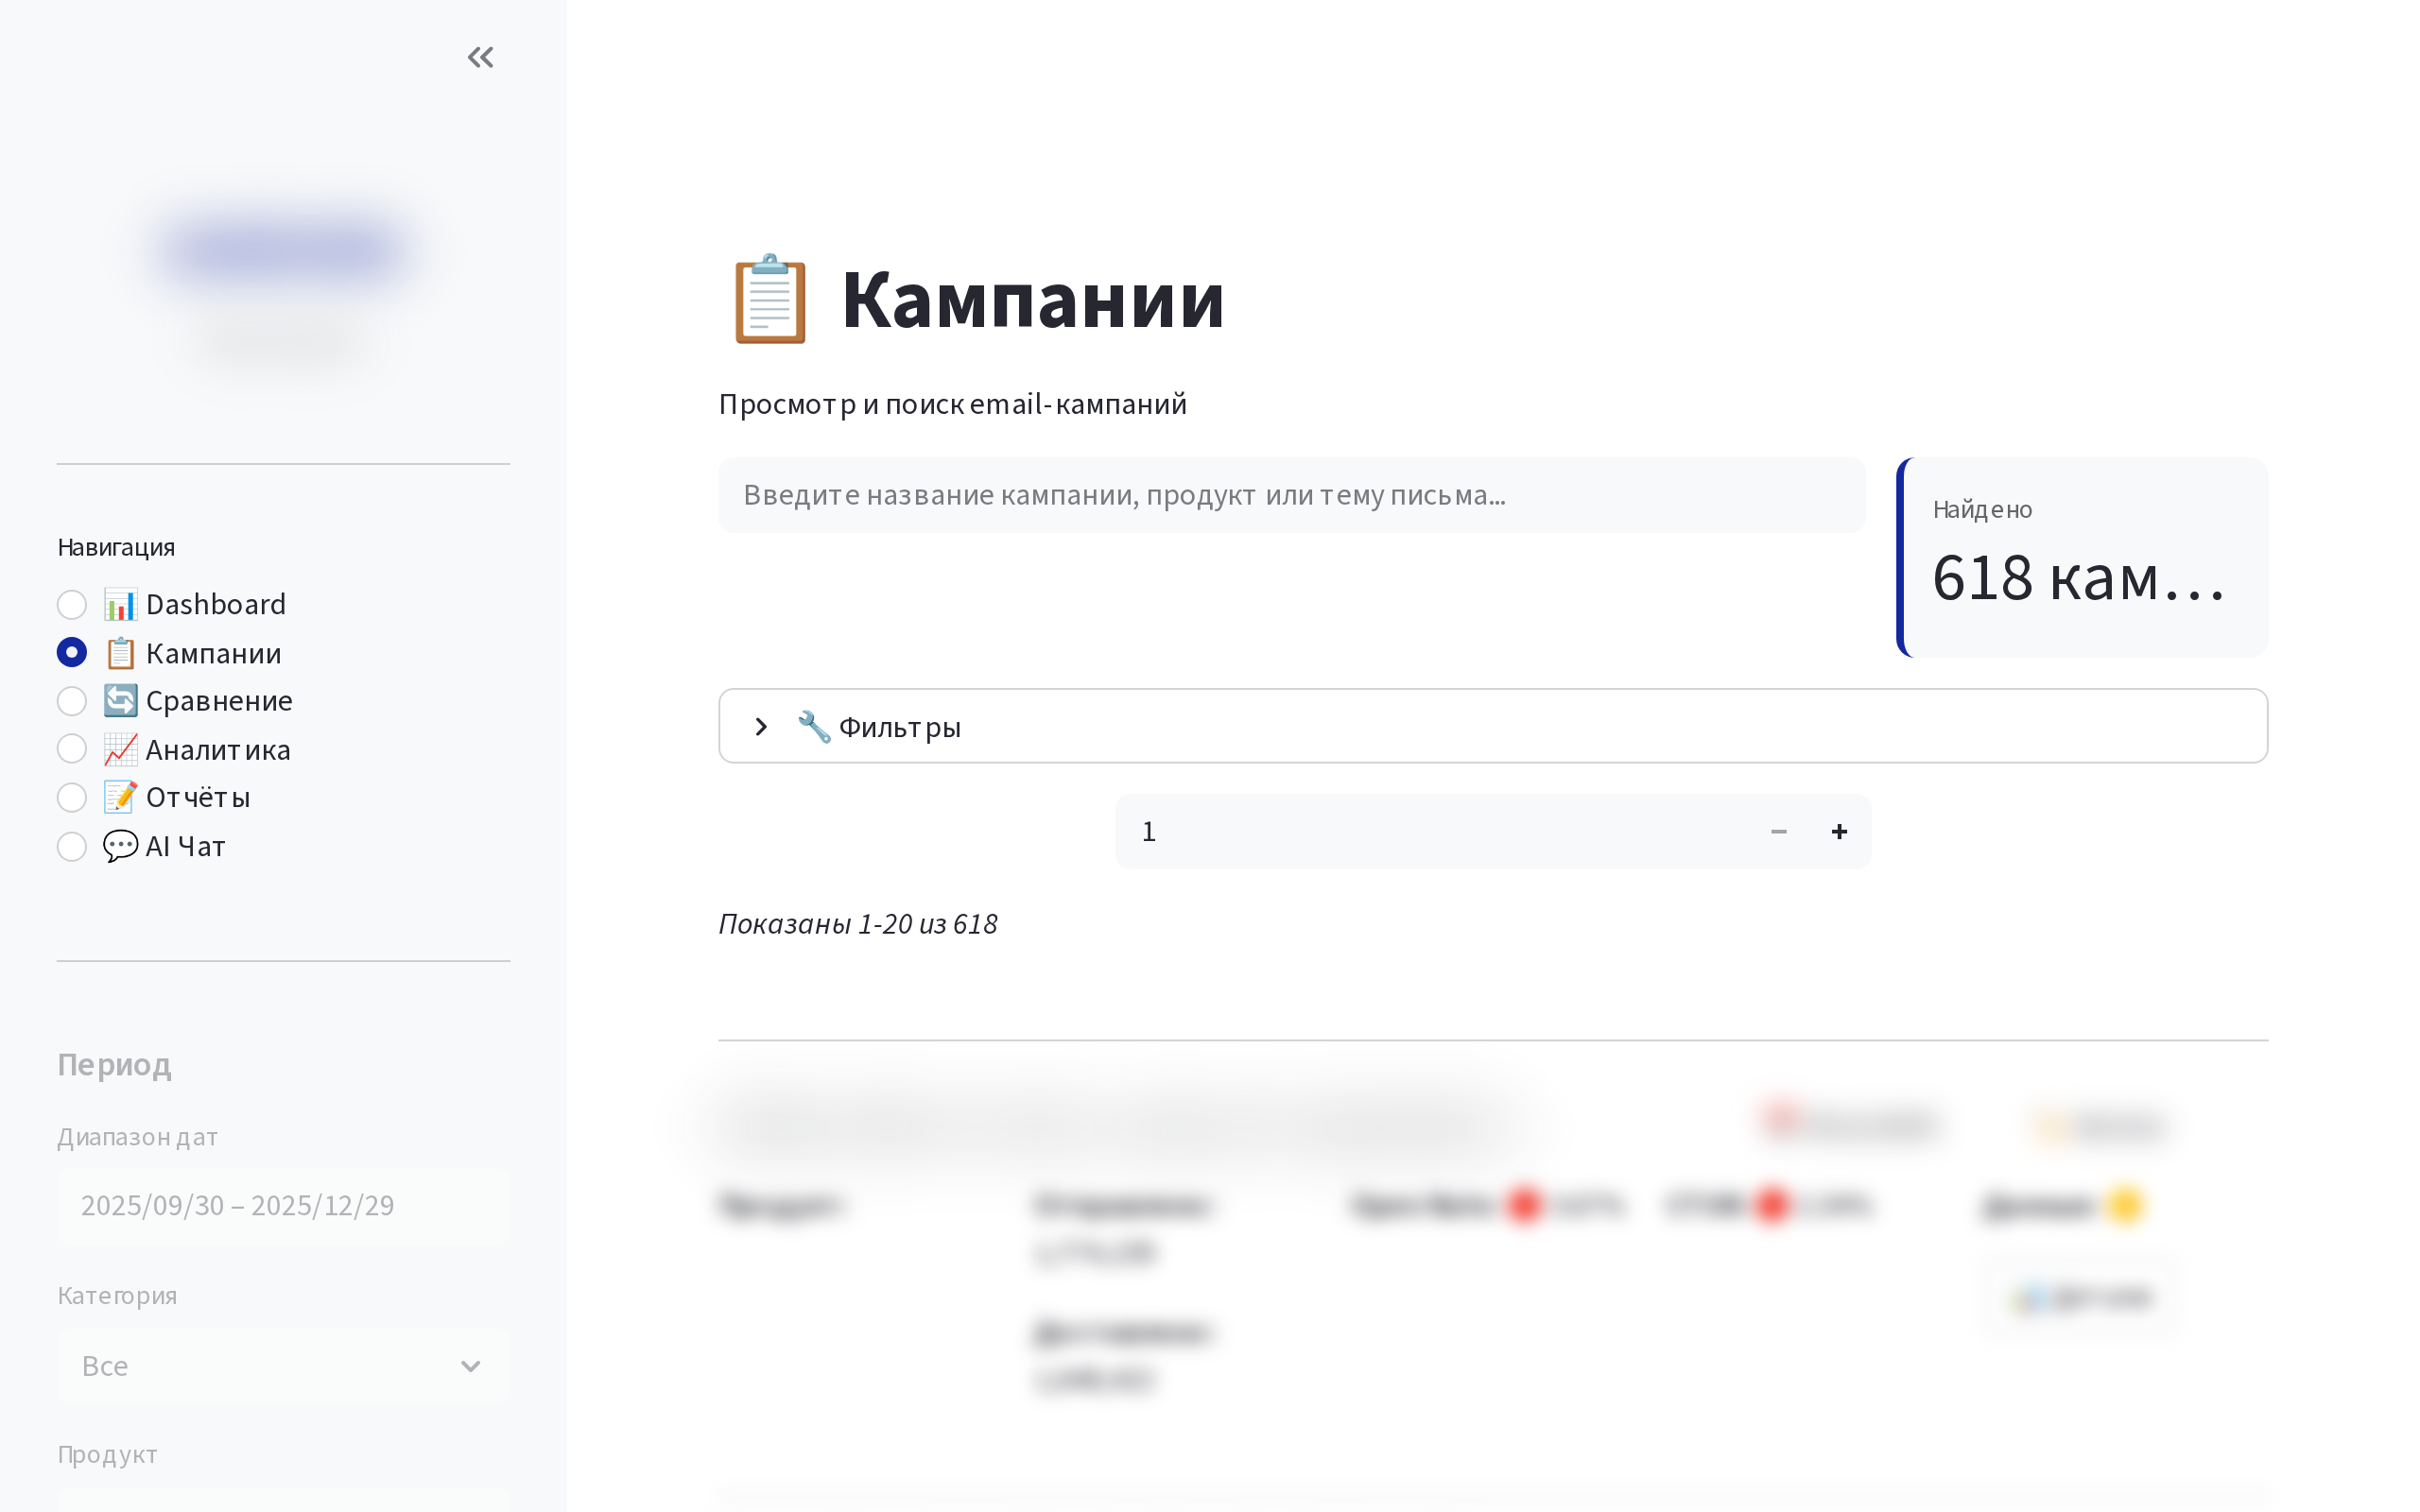Expand the Фильтры section
The image size is (2420, 1512).
coord(762,726)
